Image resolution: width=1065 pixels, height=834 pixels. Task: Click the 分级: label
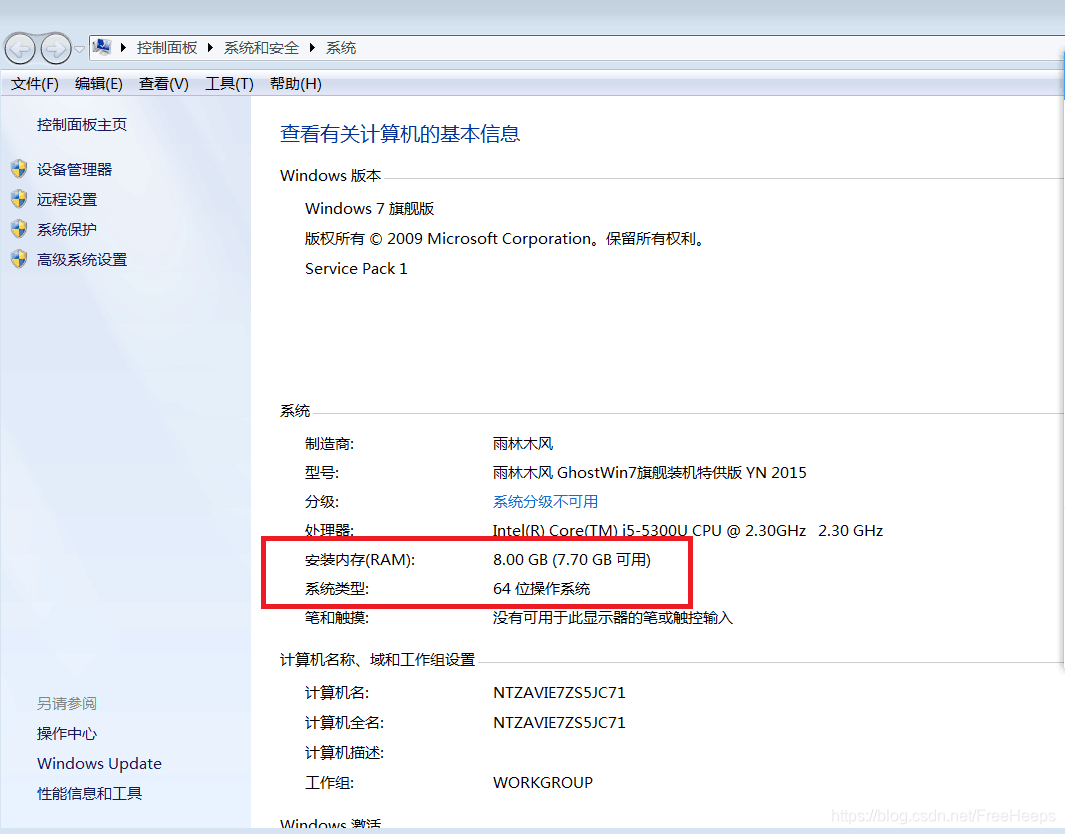[322, 501]
